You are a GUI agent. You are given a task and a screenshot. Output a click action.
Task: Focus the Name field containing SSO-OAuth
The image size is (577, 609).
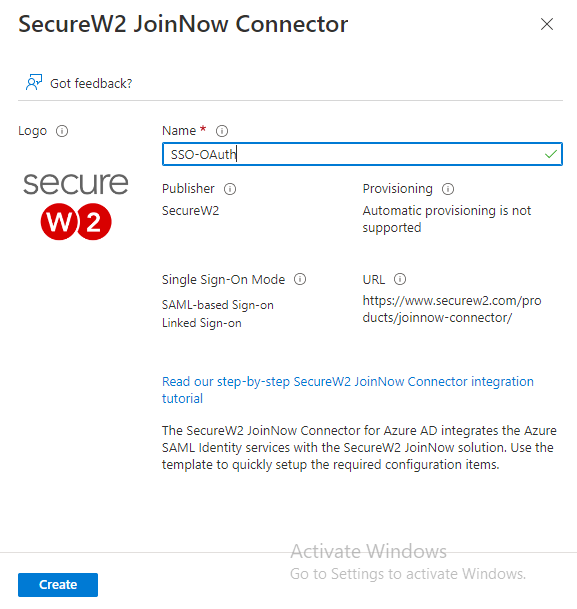(362, 154)
